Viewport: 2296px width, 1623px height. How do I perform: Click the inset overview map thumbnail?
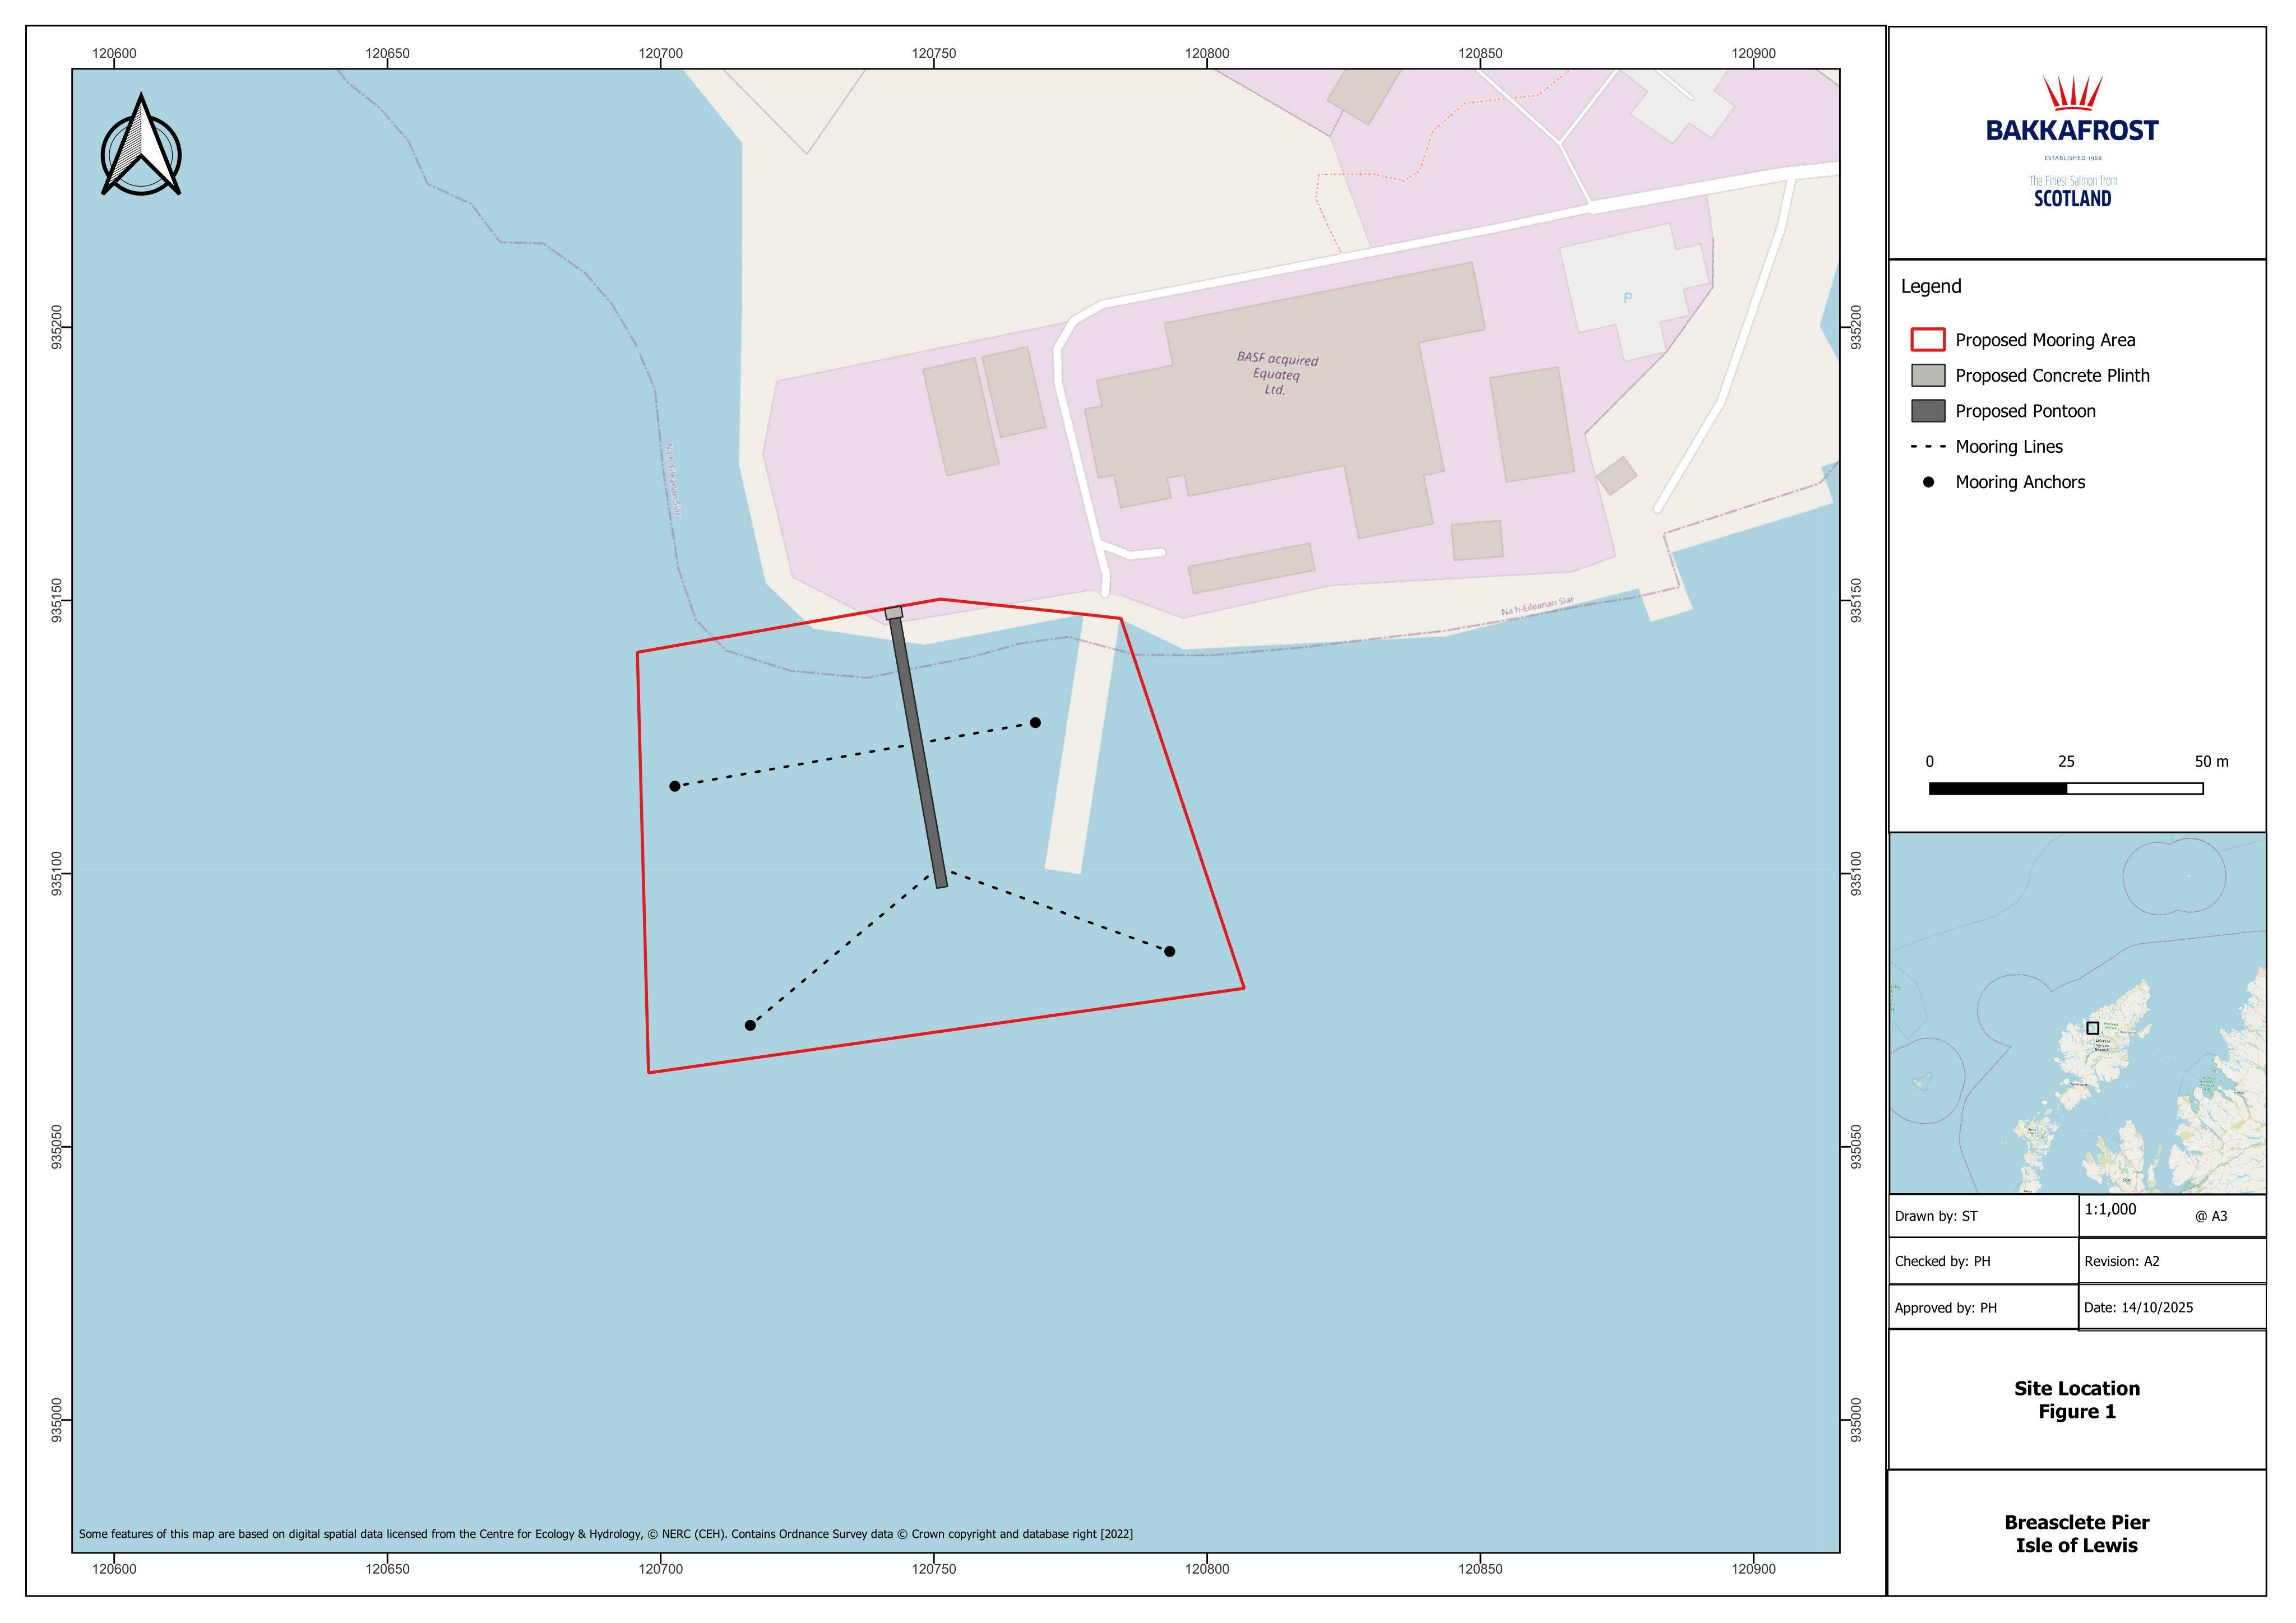[2077, 1013]
